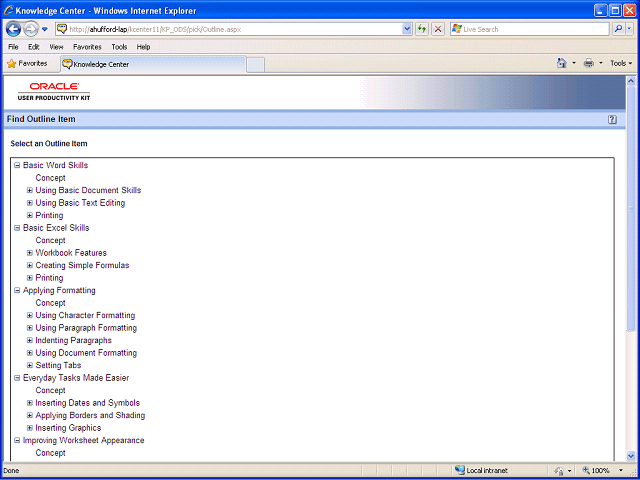The image size is (640, 480).
Task: Expand Indenting Paragraphs
Action: [x=29, y=340]
